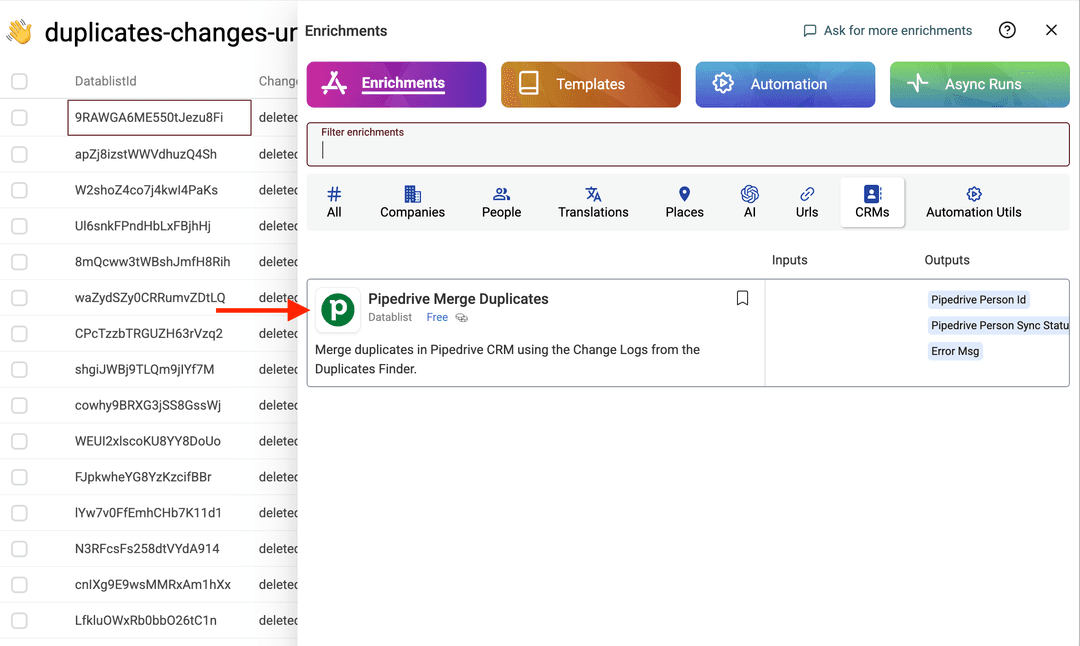This screenshot has width=1080, height=646.
Task: Click the Ask for more enrichments link
Action: tap(887, 30)
